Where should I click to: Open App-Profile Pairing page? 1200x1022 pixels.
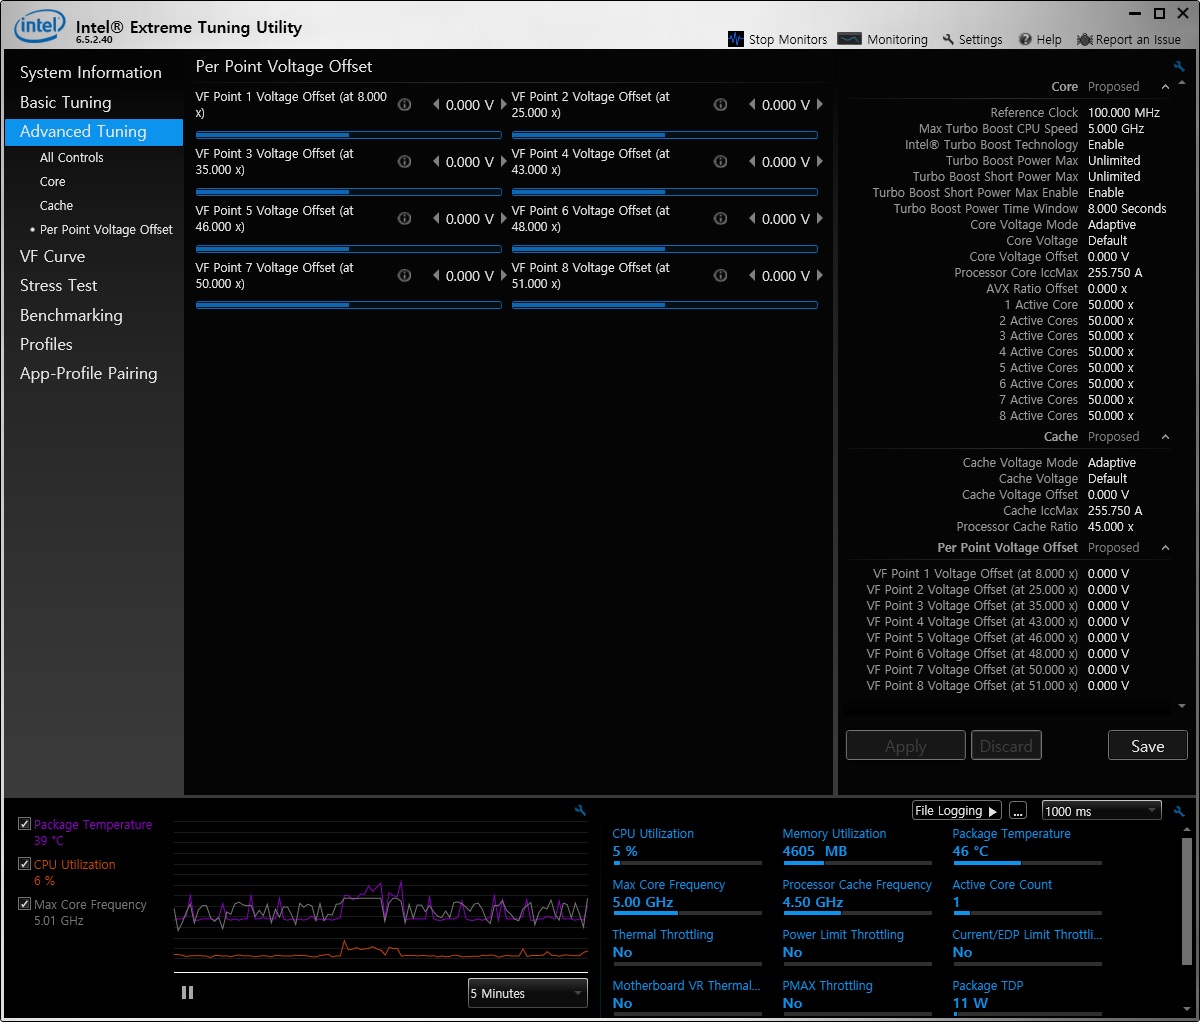pyautogui.click(x=89, y=373)
